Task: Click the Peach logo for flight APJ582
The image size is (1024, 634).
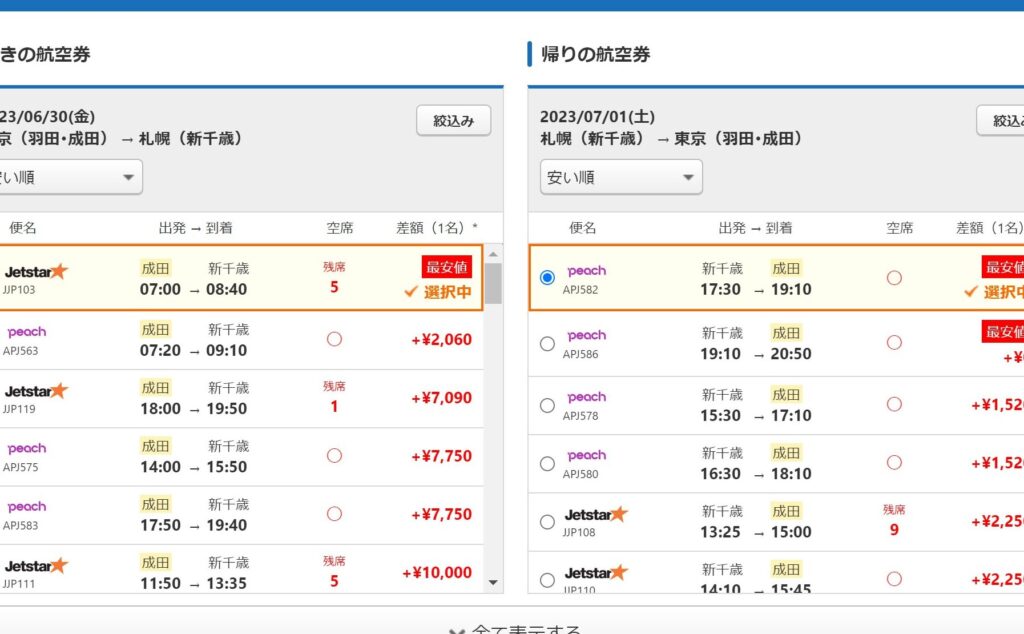Action: coord(586,271)
